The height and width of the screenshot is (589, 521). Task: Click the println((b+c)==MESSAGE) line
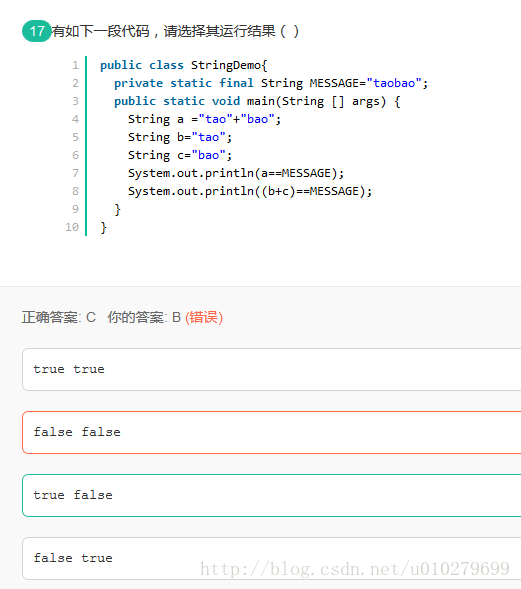[250, 191]
